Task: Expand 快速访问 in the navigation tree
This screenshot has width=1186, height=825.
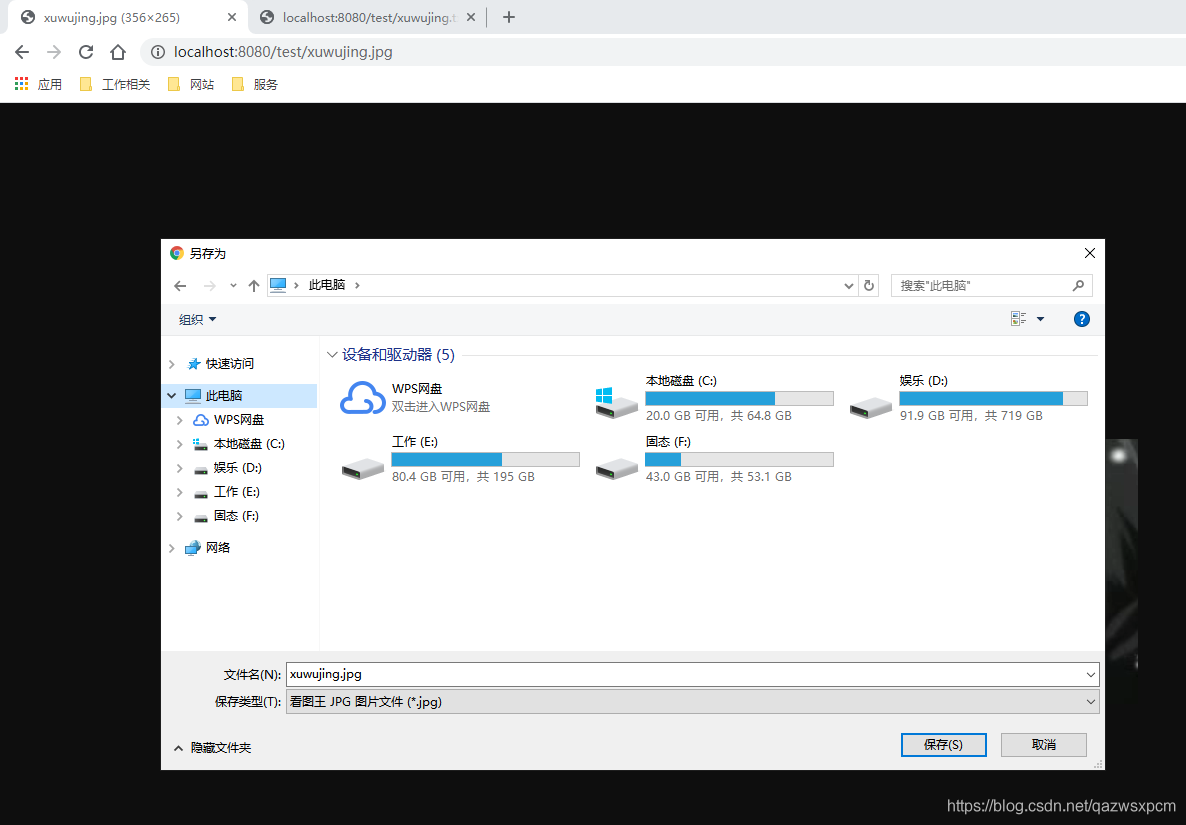Action: (x=172, y=364)
